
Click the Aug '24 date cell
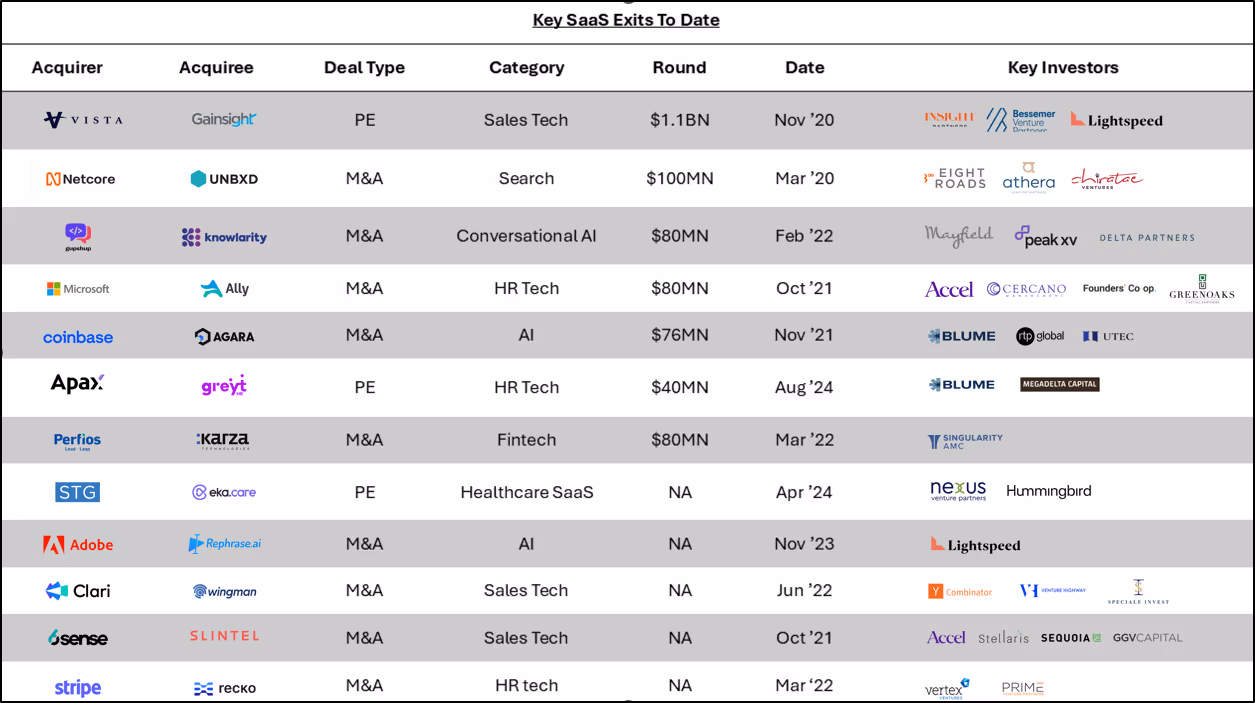pyautogui.click(x=804, y=387)
